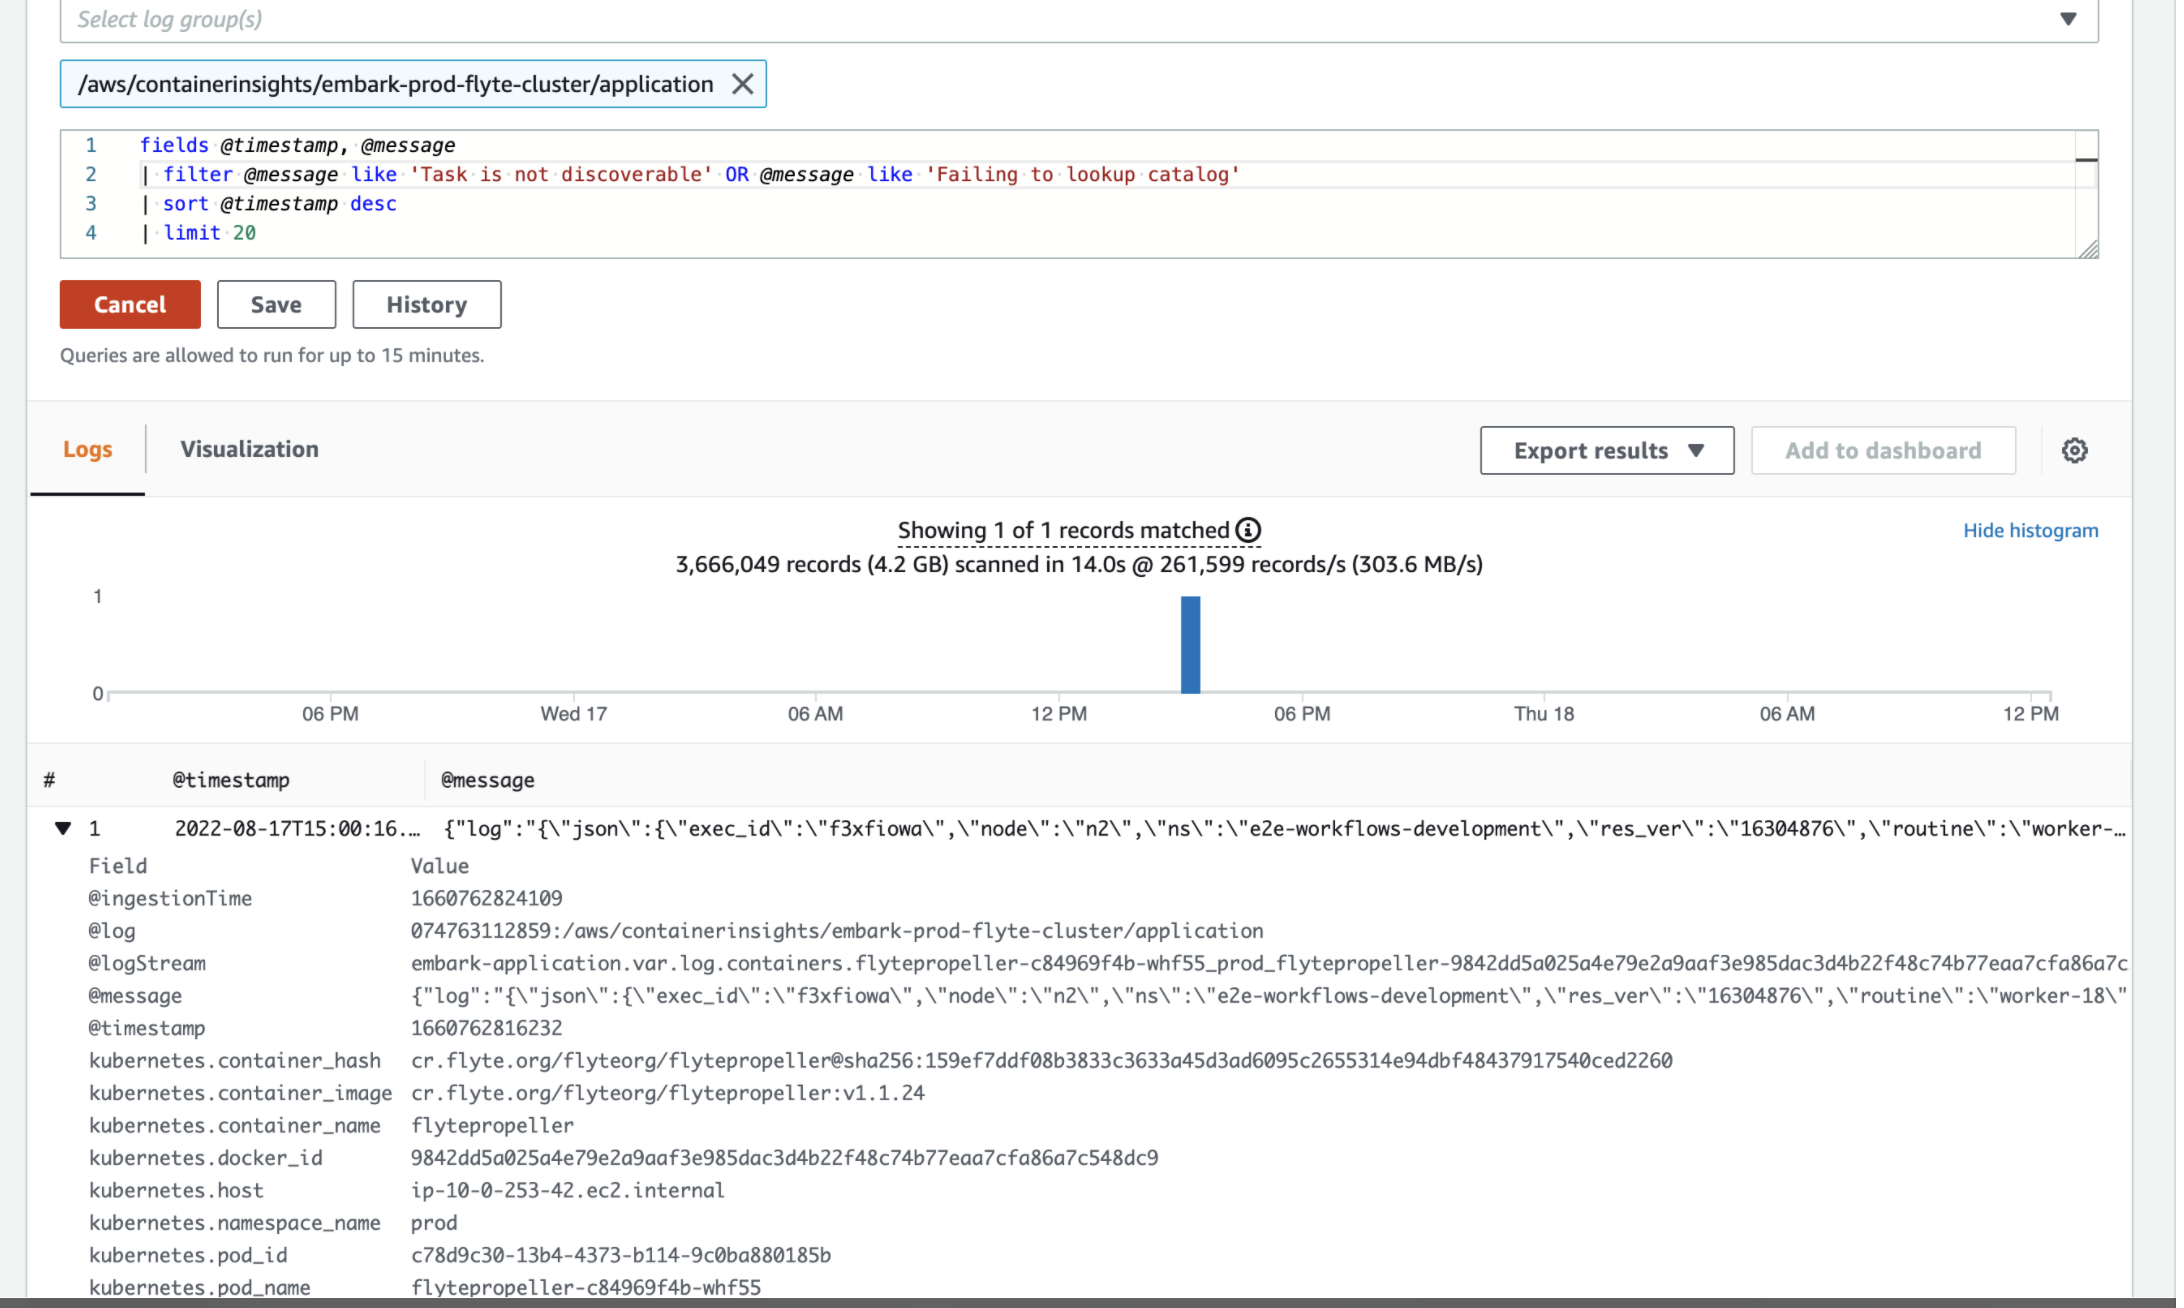Save the current query
The image size is (2184, 1308).
point(276,304)
